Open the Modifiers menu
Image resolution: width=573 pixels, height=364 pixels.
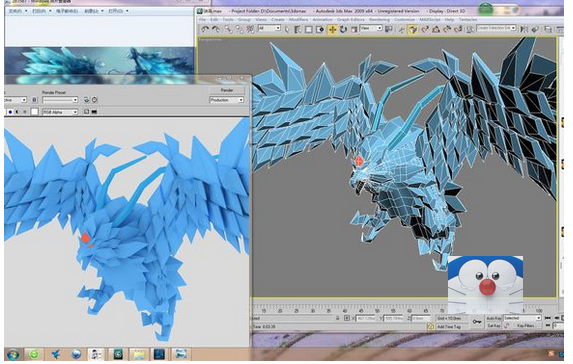click(298, 20)
